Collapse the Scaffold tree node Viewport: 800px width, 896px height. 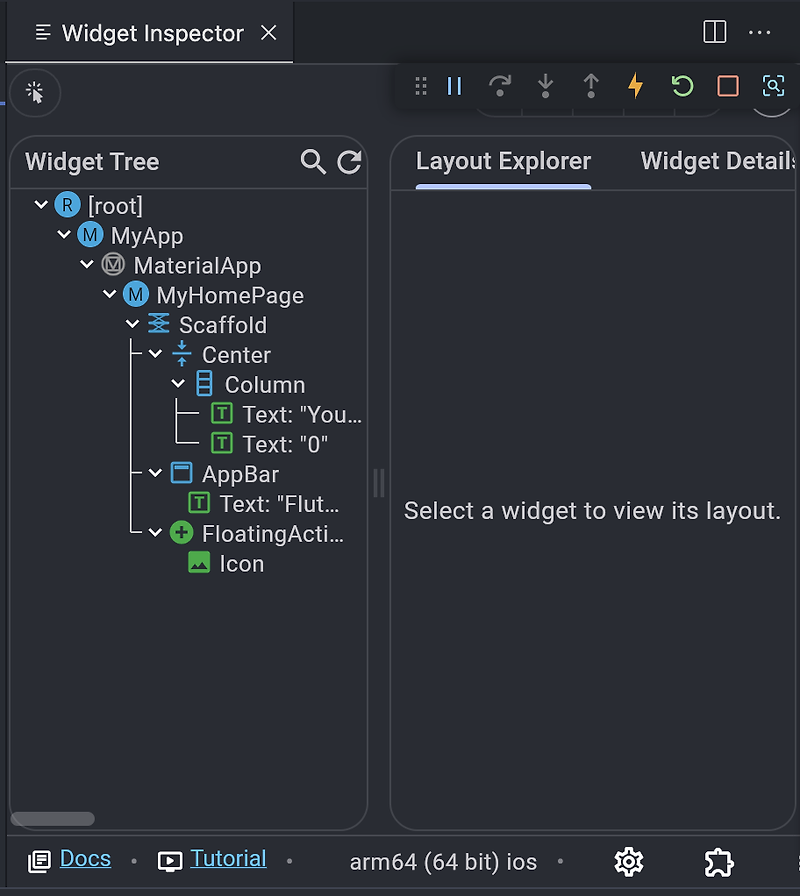click(133, 325)
